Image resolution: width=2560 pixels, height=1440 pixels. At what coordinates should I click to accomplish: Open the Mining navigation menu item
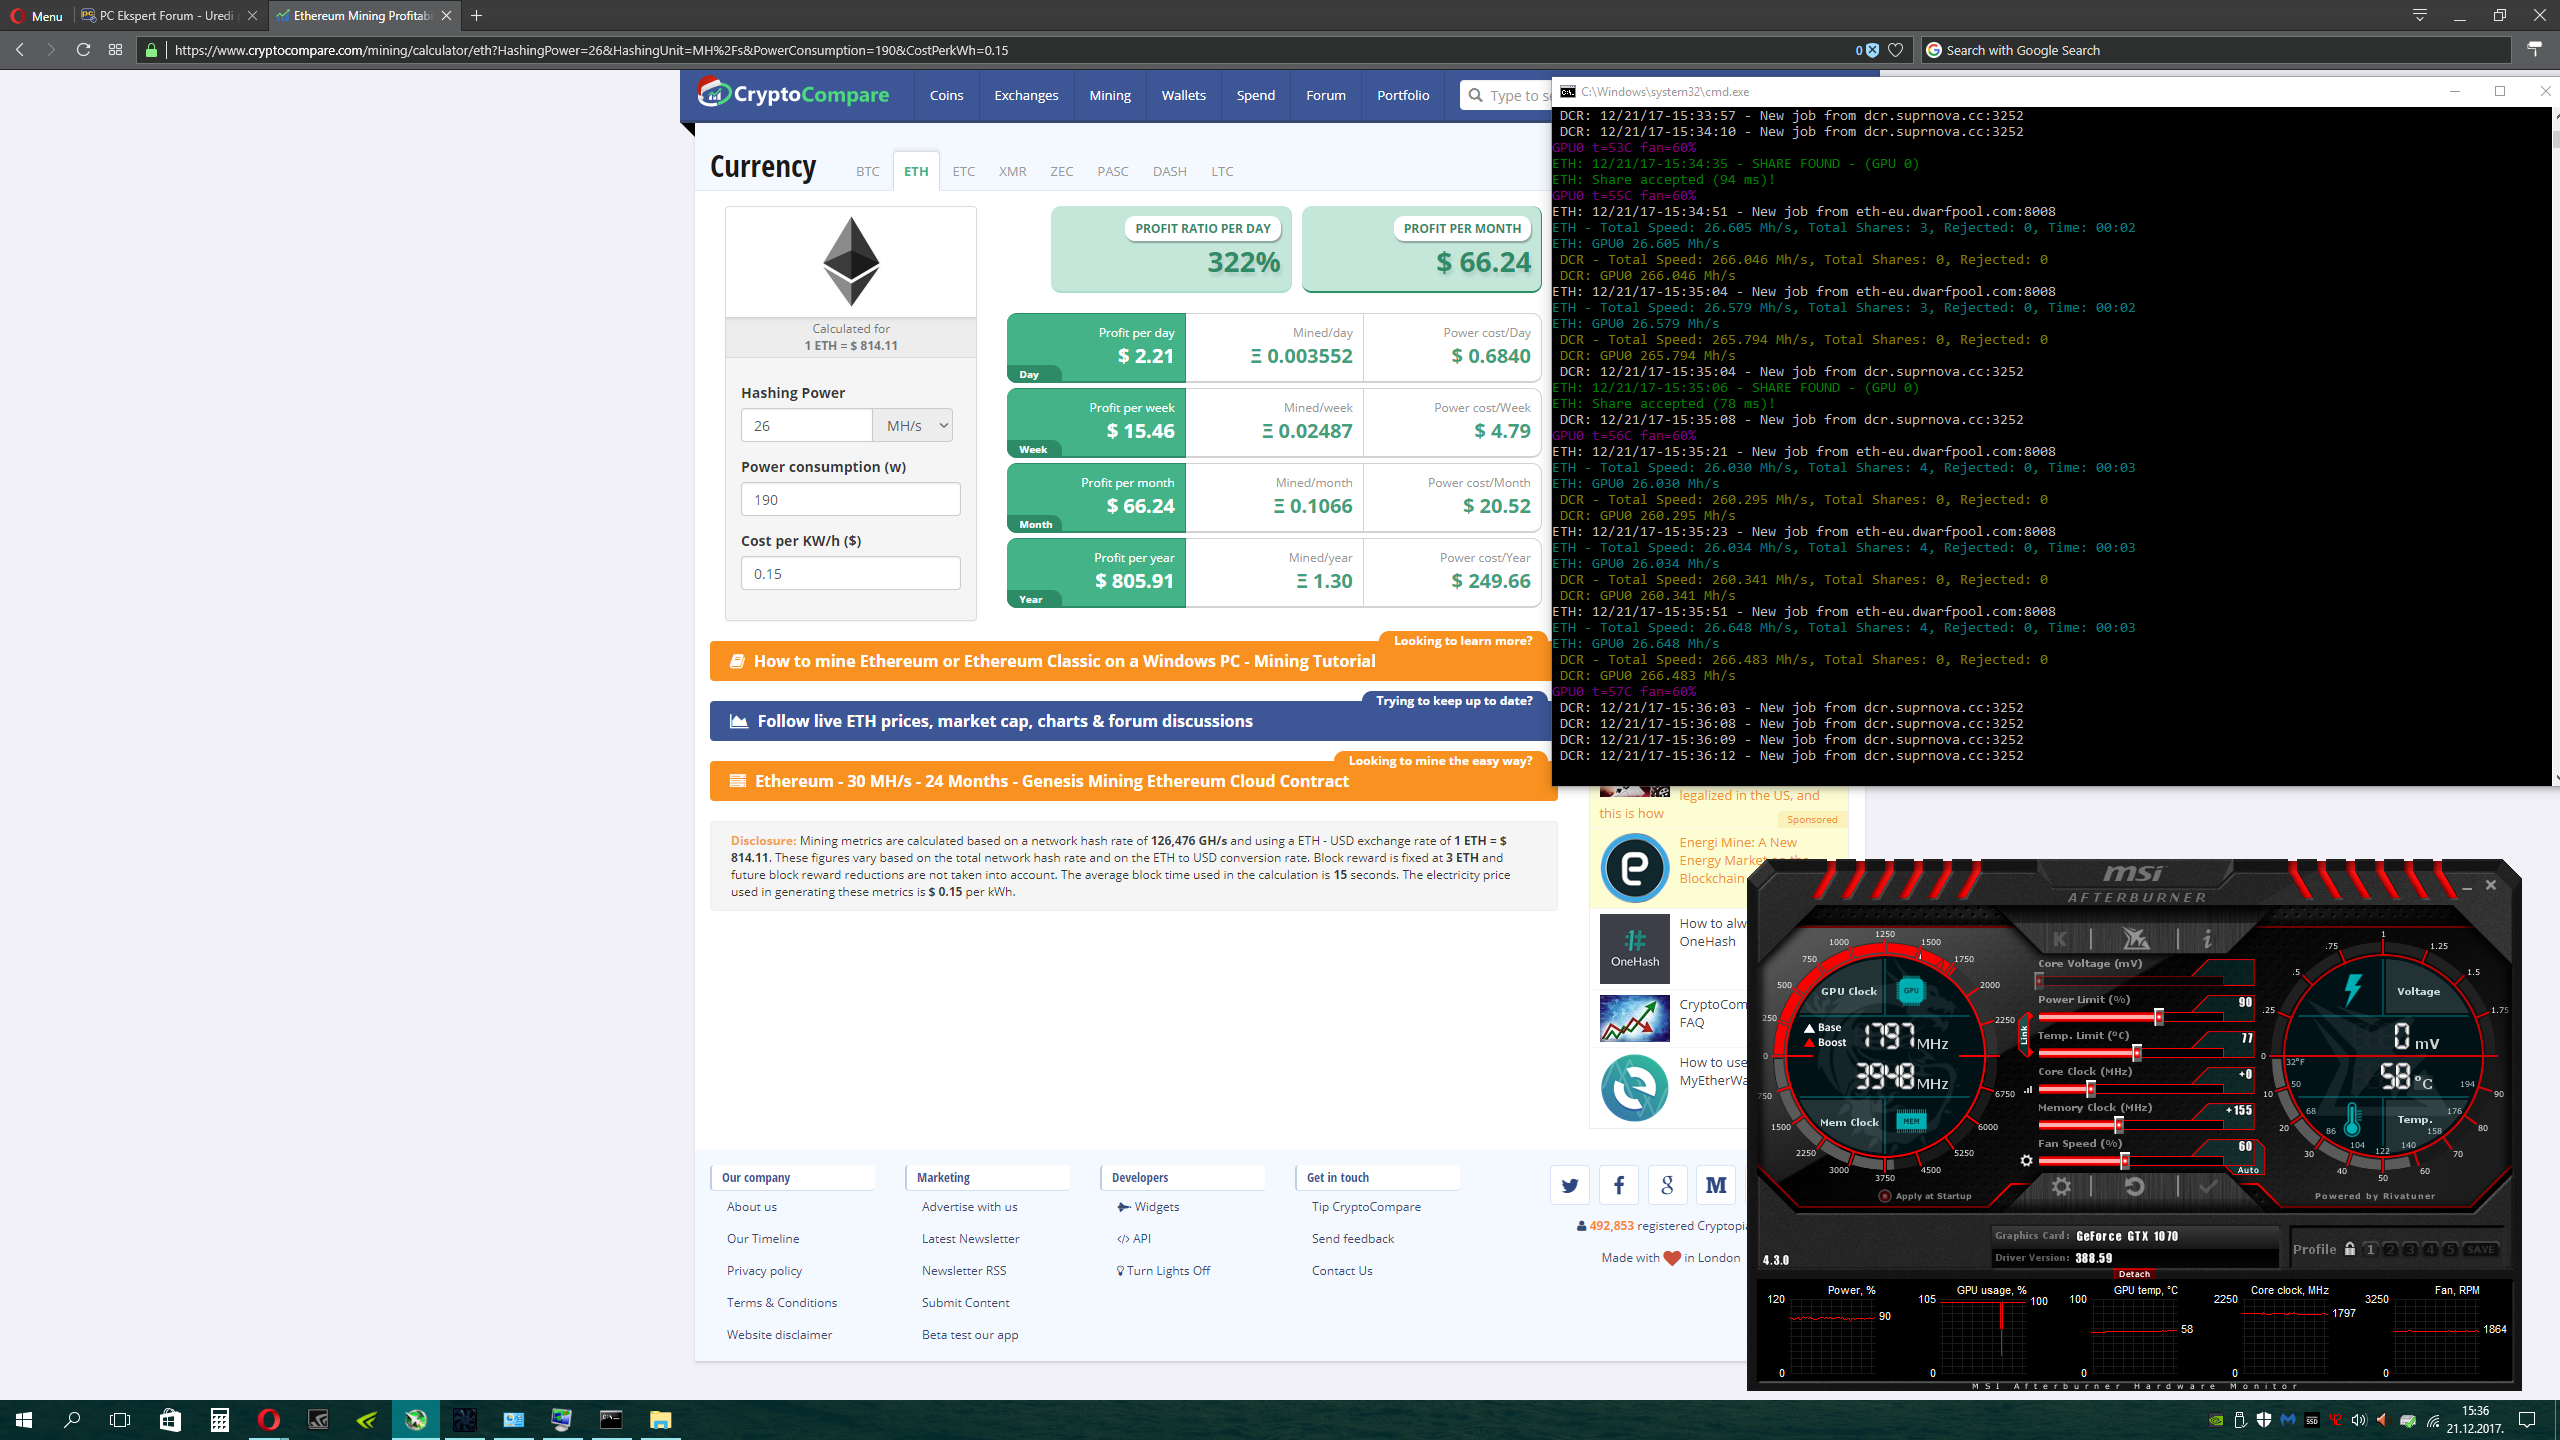pyautogui.click(x=1109, y=95)
